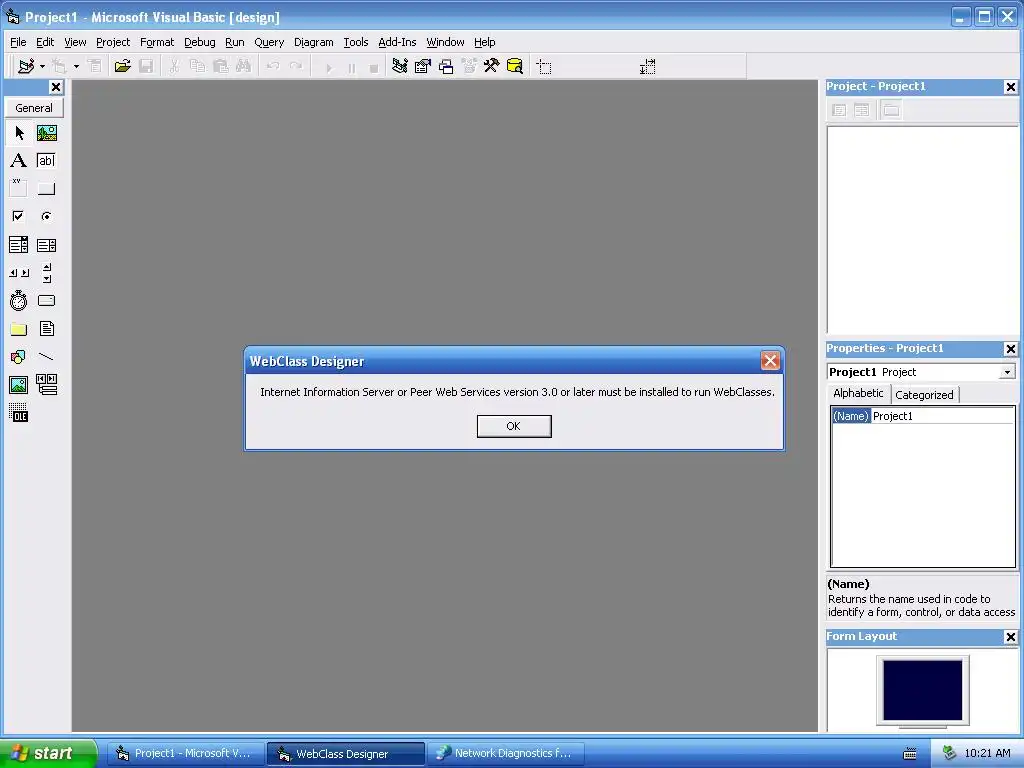Open the Project menu

tap(113, 42)
